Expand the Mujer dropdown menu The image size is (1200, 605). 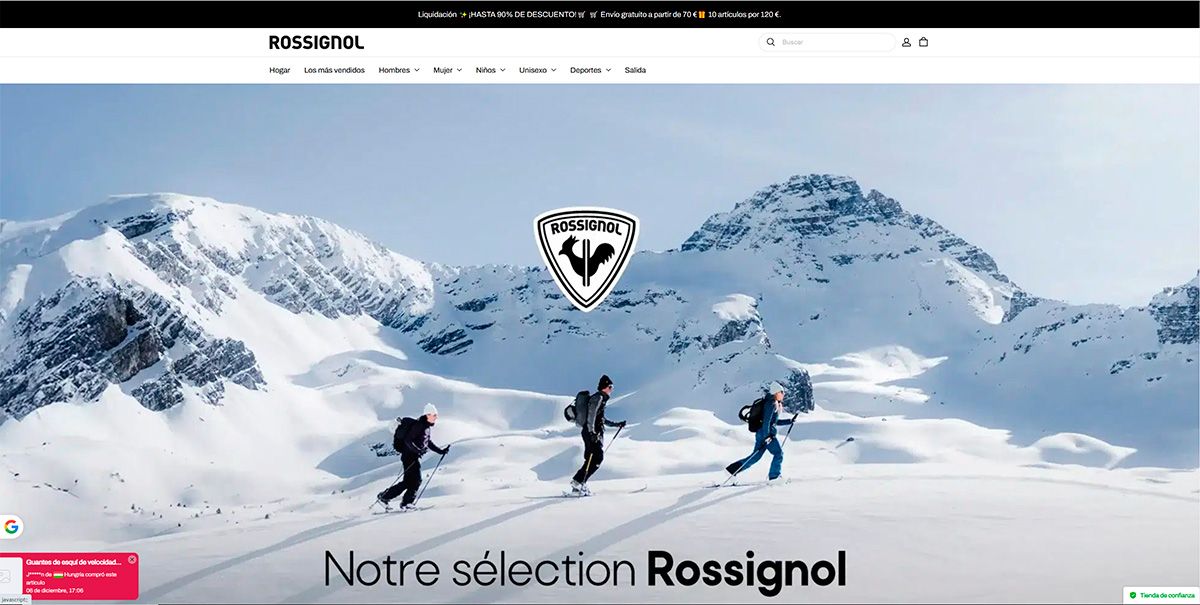coord(447,70)
